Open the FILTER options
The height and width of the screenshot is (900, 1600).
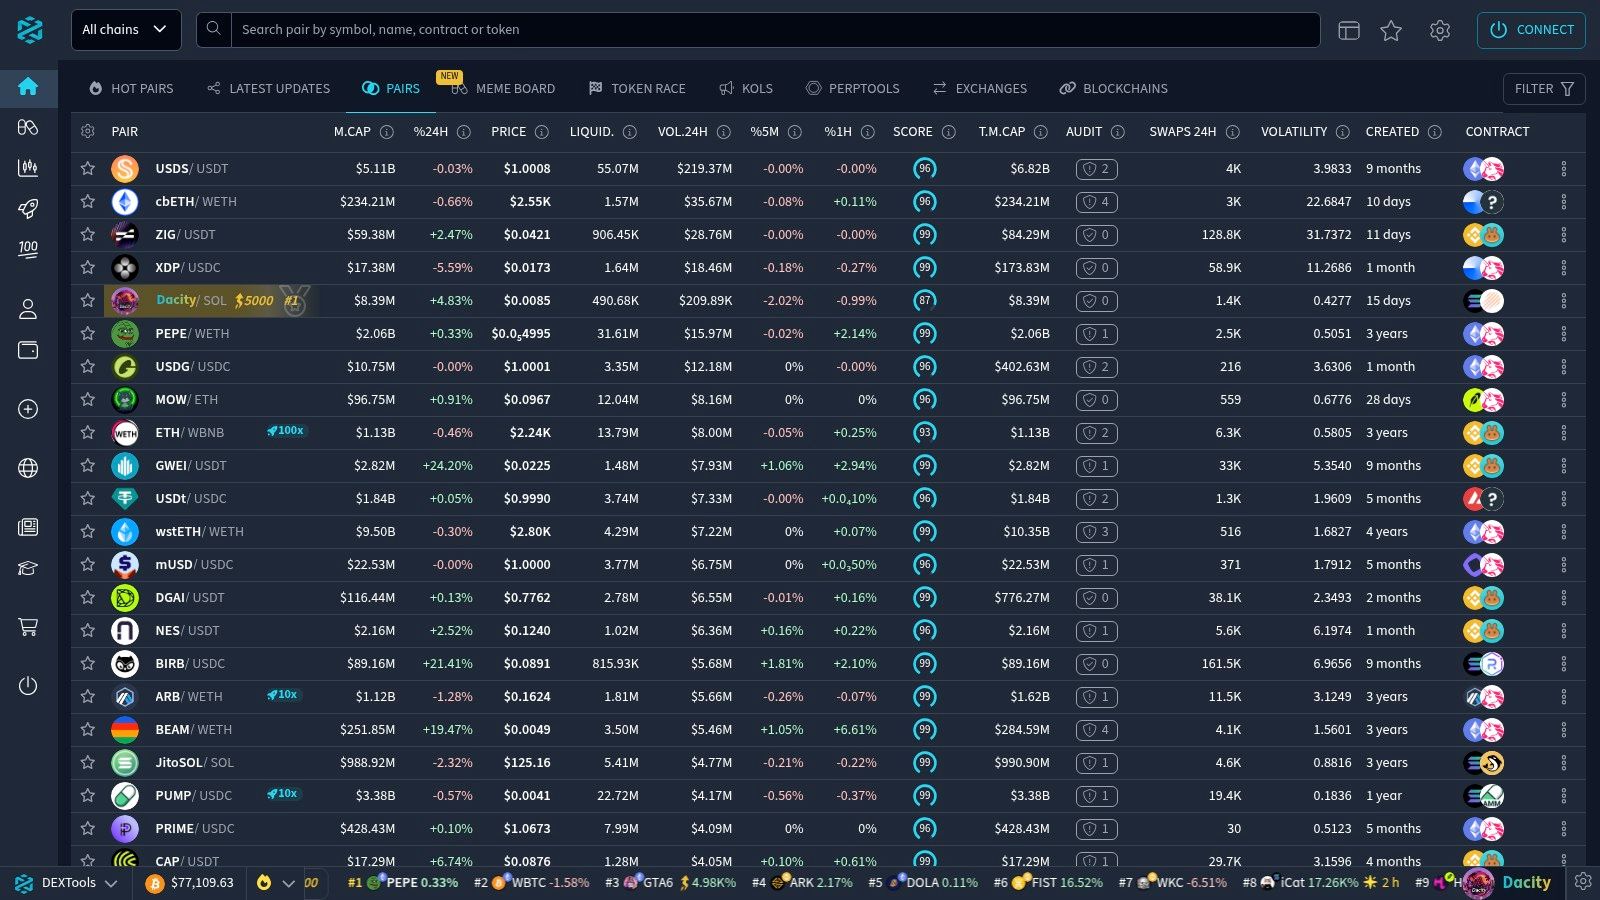(x=1544, y=89)
